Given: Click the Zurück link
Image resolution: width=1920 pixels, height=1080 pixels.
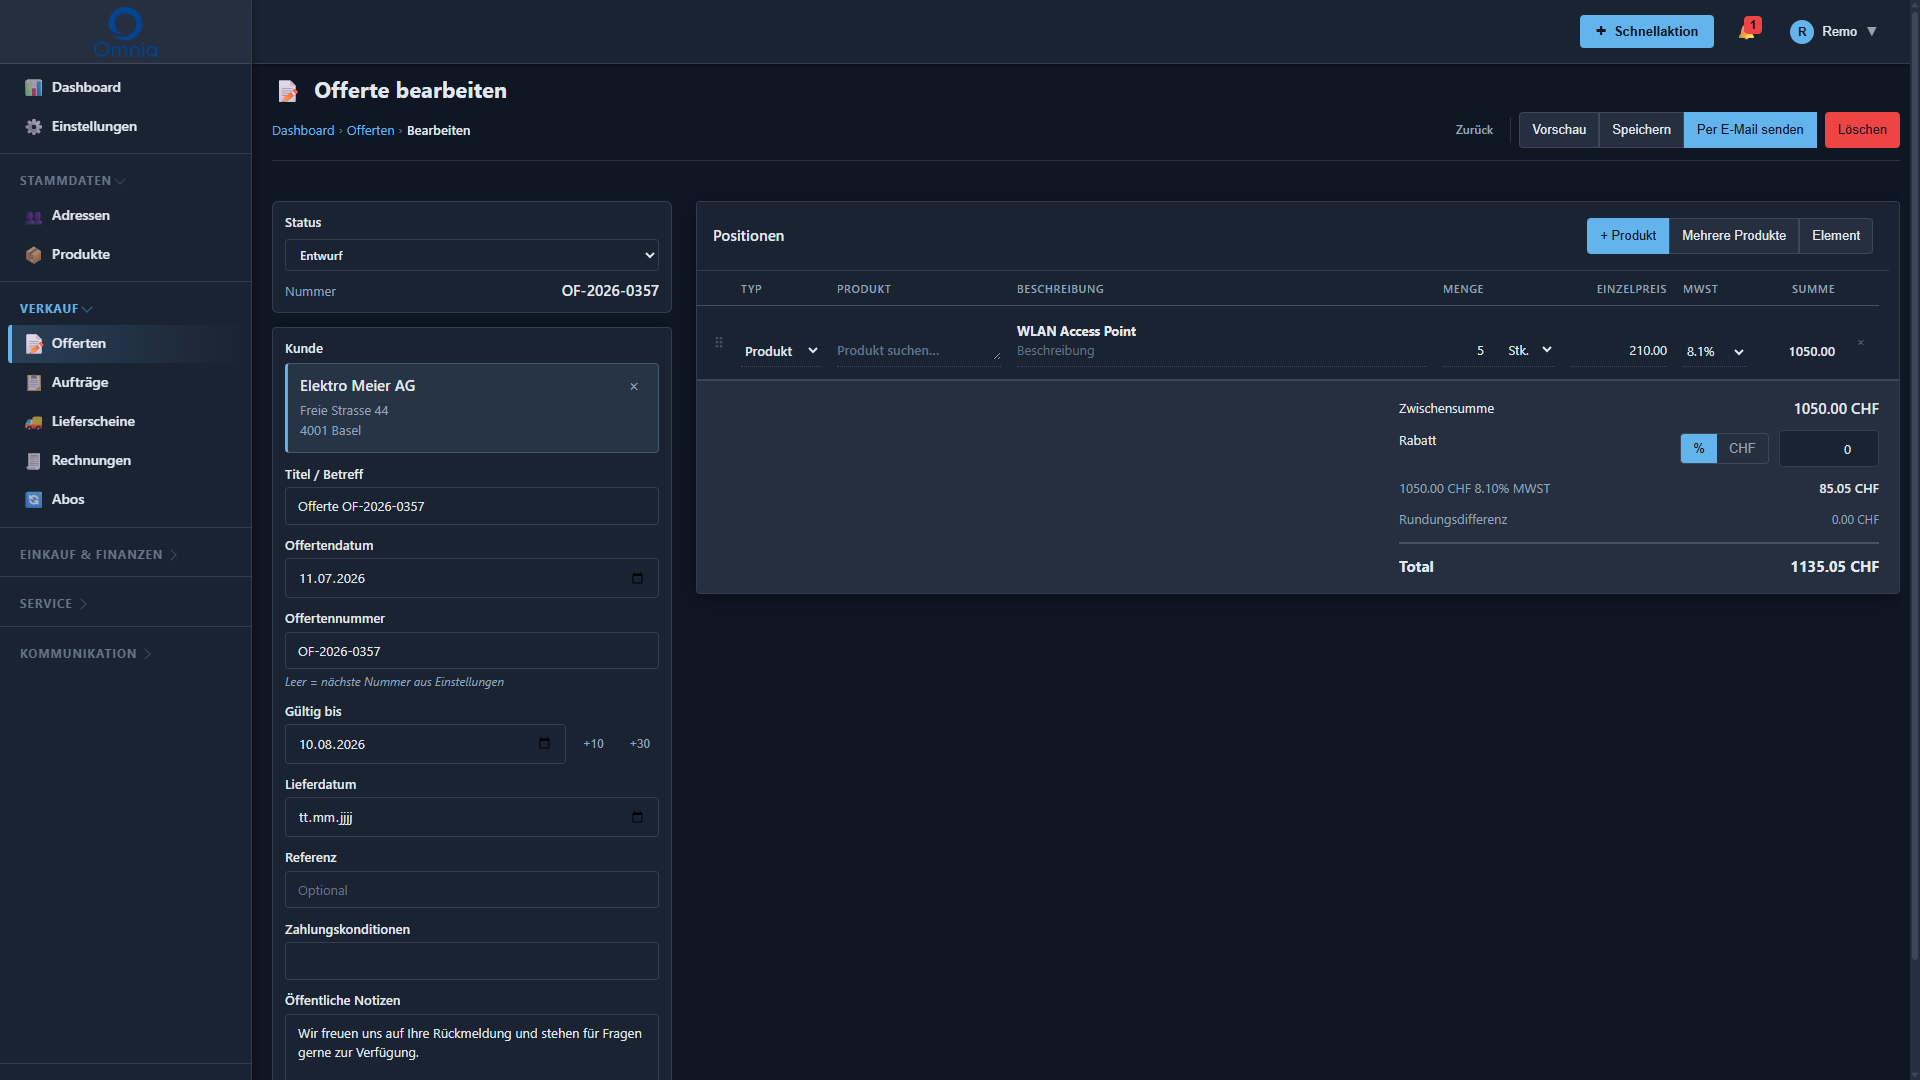Looking at the screenshot, I should pyautogui.click(x=1474, y=130).
